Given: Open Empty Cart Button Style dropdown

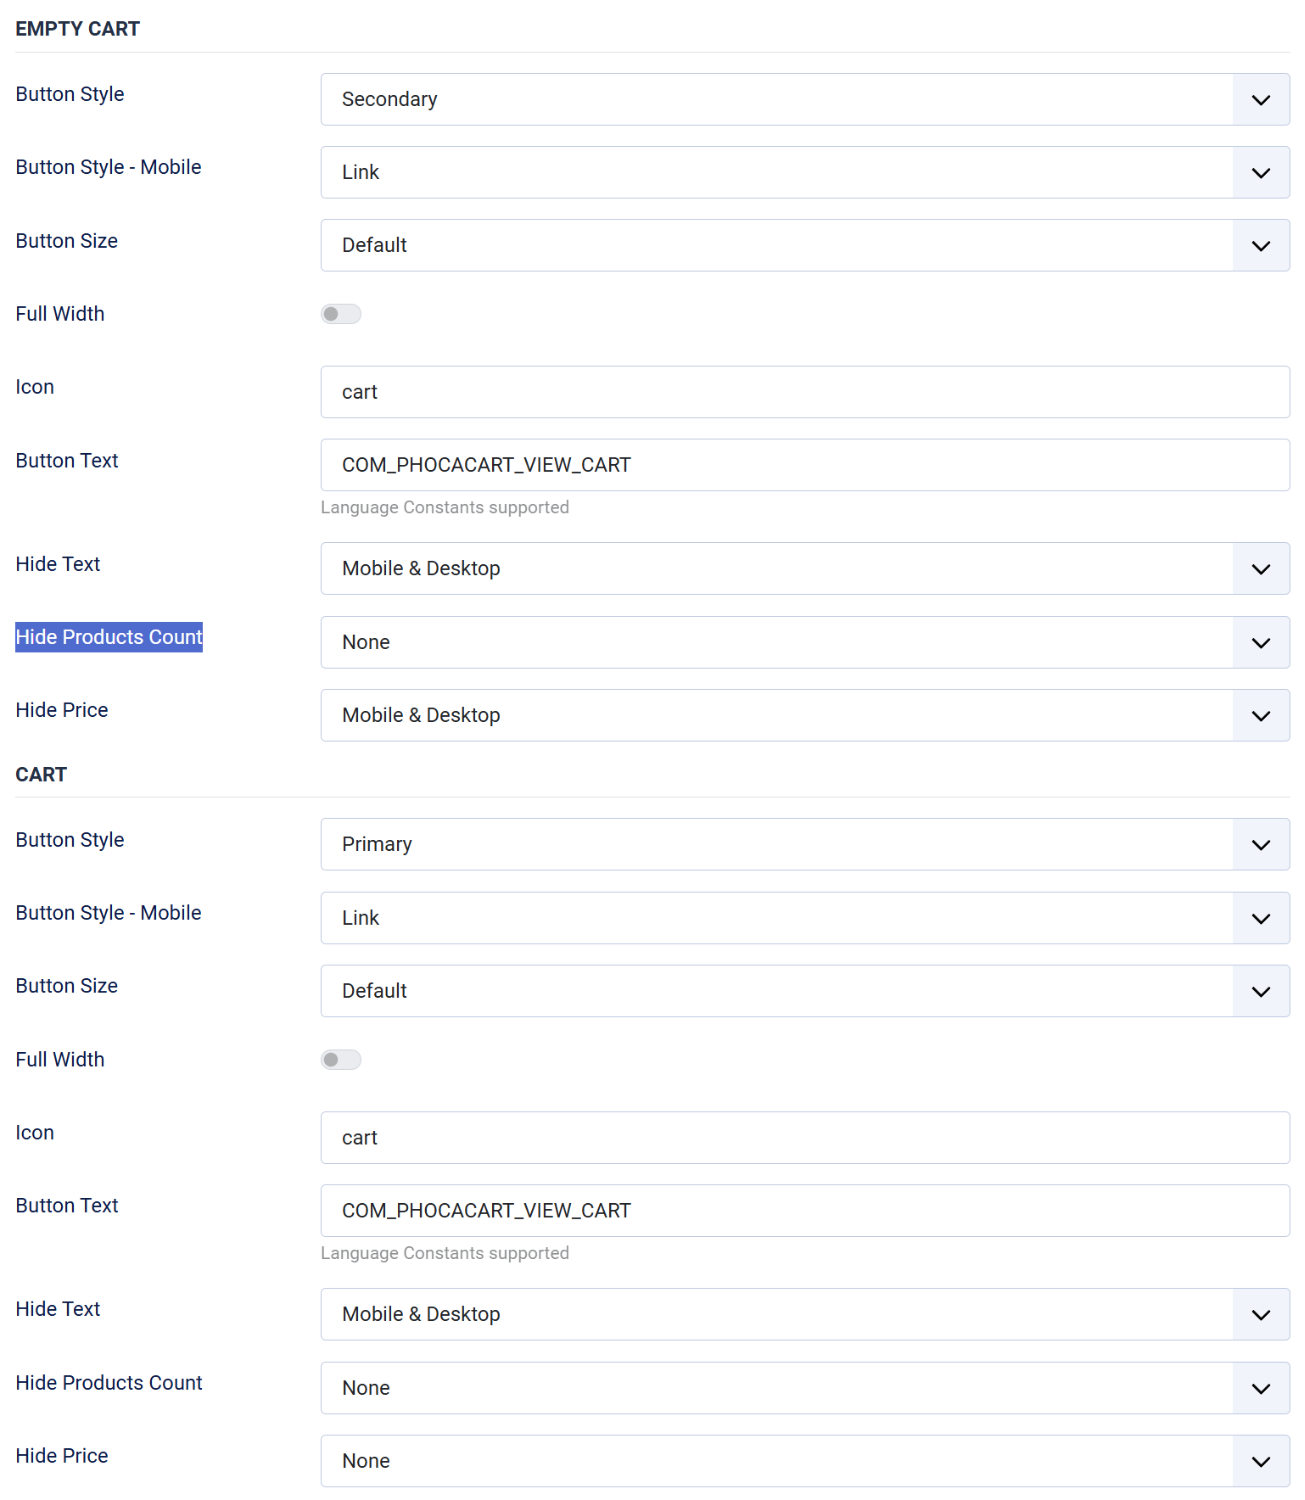Looking at the screenshot, I should coord(804,99).
